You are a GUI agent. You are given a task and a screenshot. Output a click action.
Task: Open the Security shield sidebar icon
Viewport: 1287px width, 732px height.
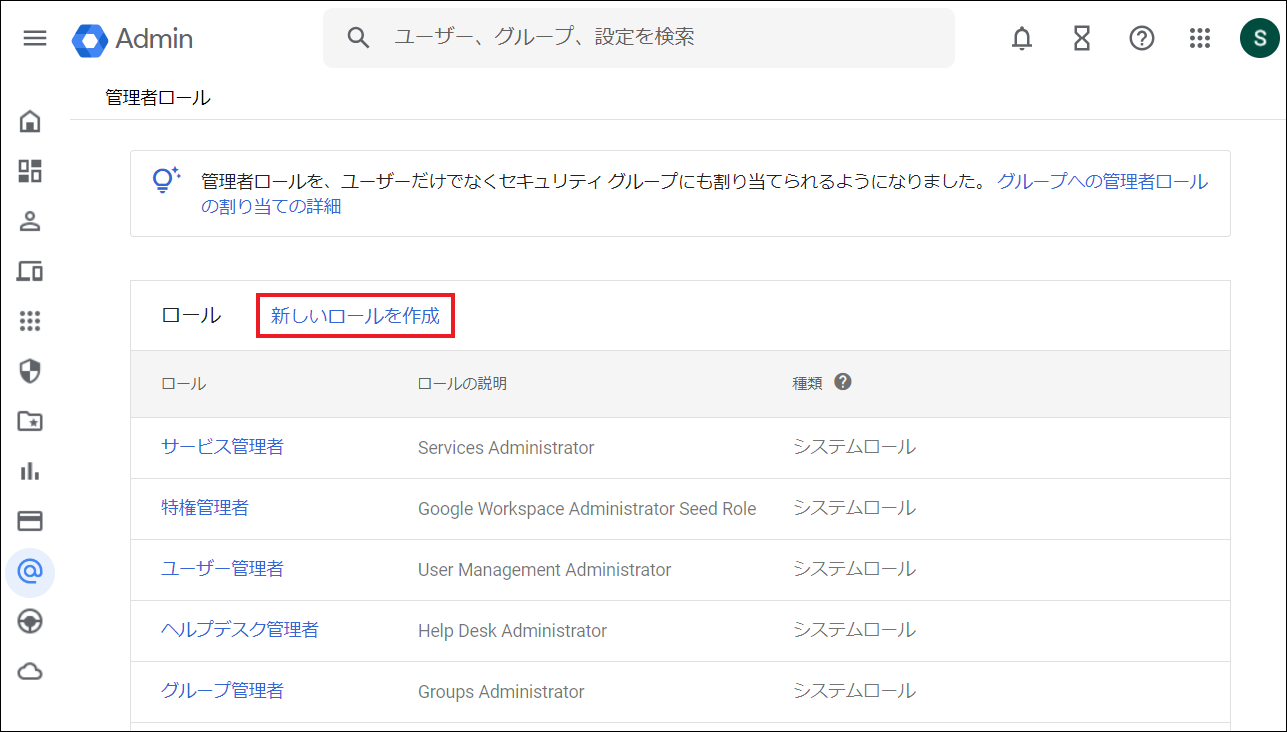pos(30,372)
